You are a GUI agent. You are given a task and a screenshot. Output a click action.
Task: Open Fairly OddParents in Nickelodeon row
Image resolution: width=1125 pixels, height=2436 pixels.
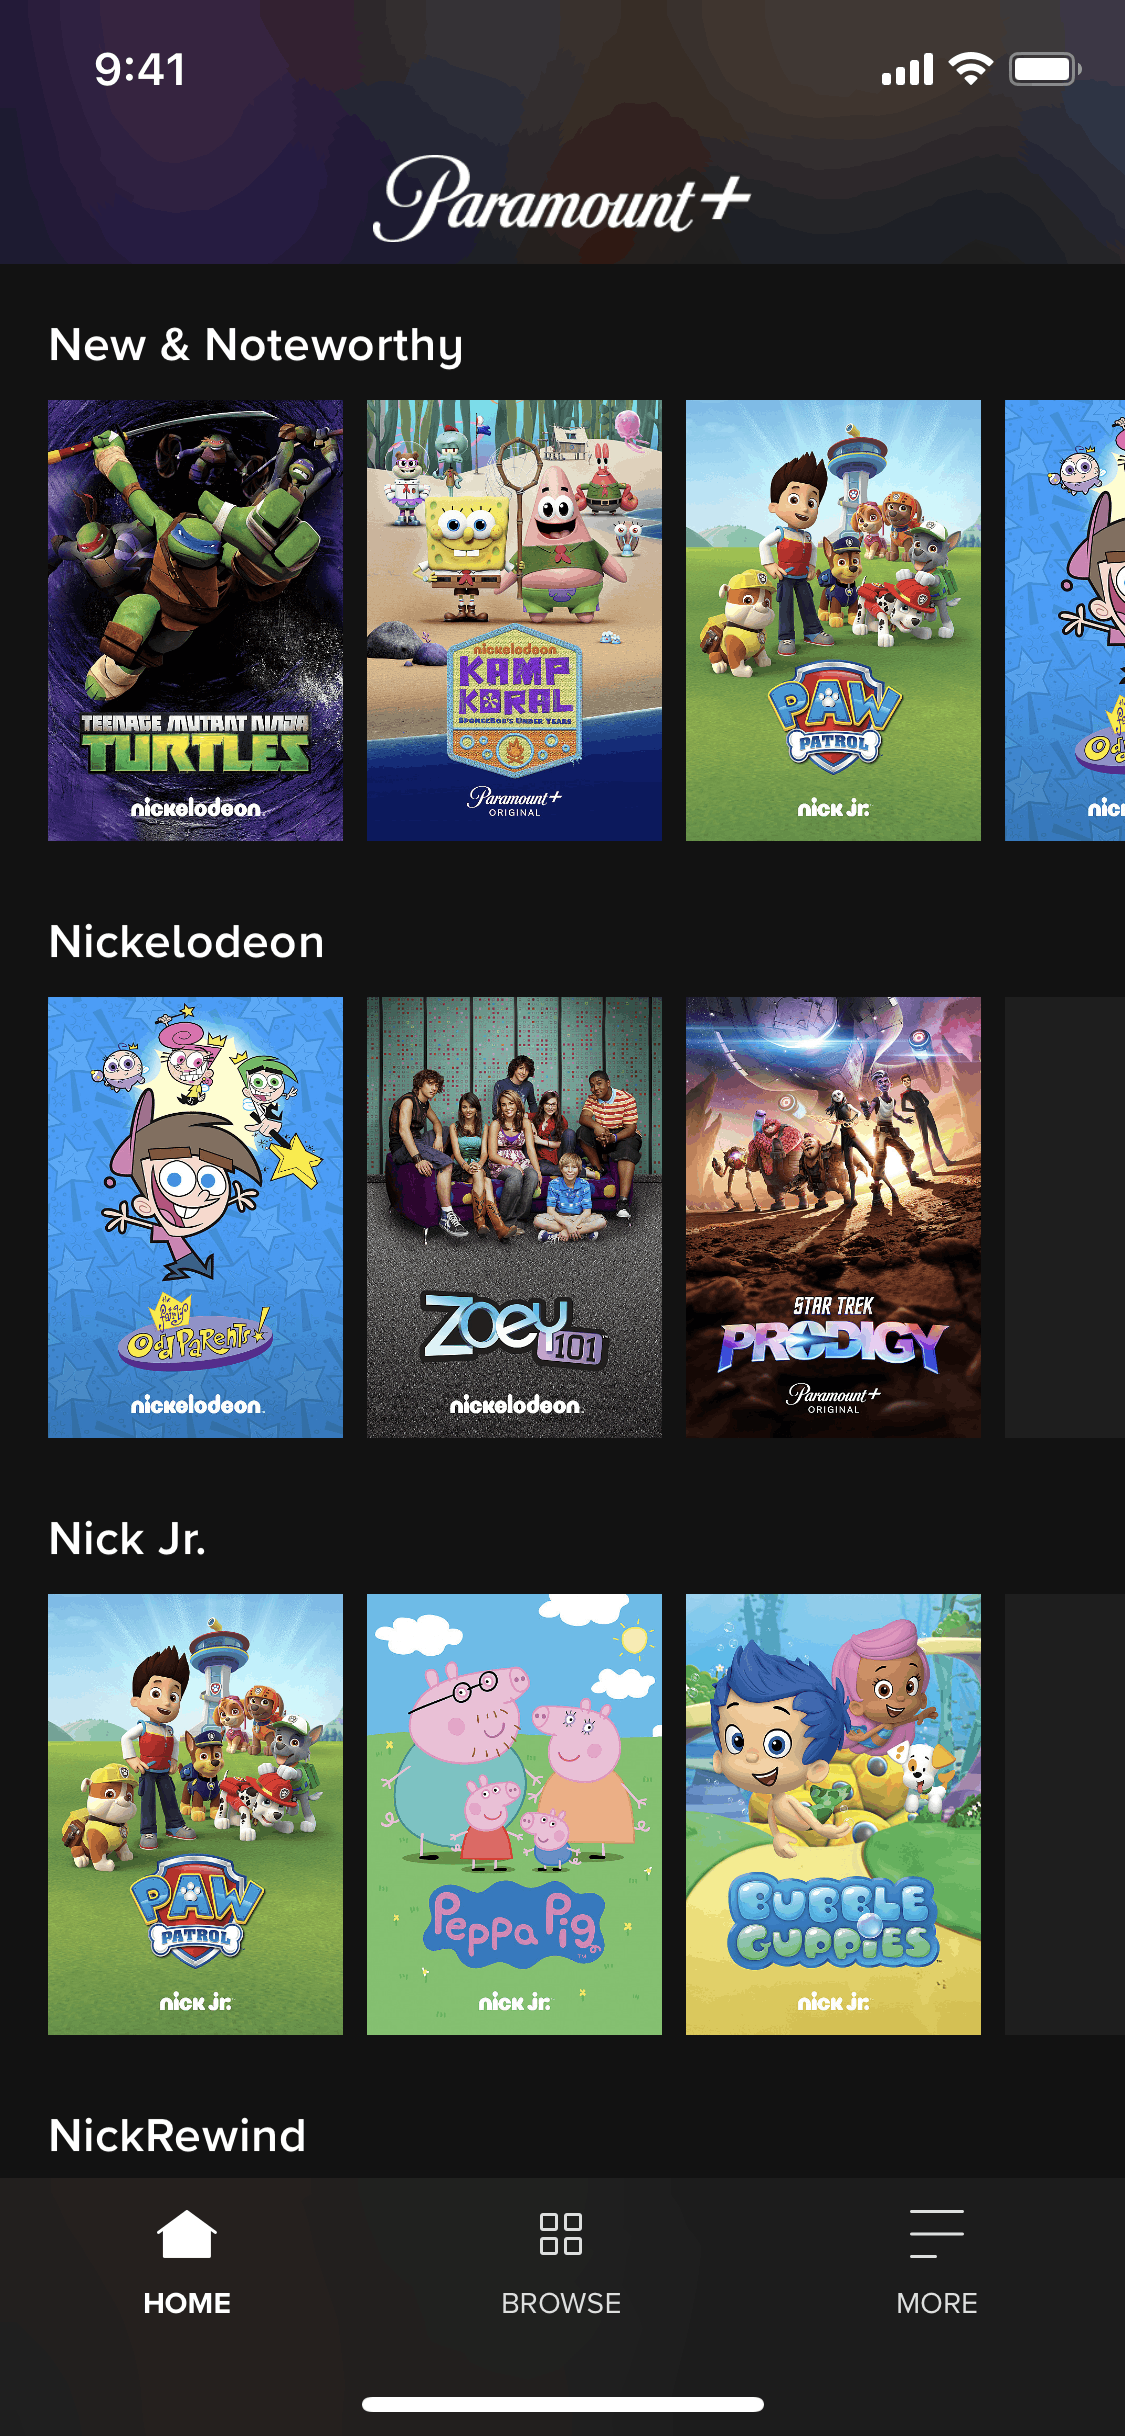[x=196, y=1217]
